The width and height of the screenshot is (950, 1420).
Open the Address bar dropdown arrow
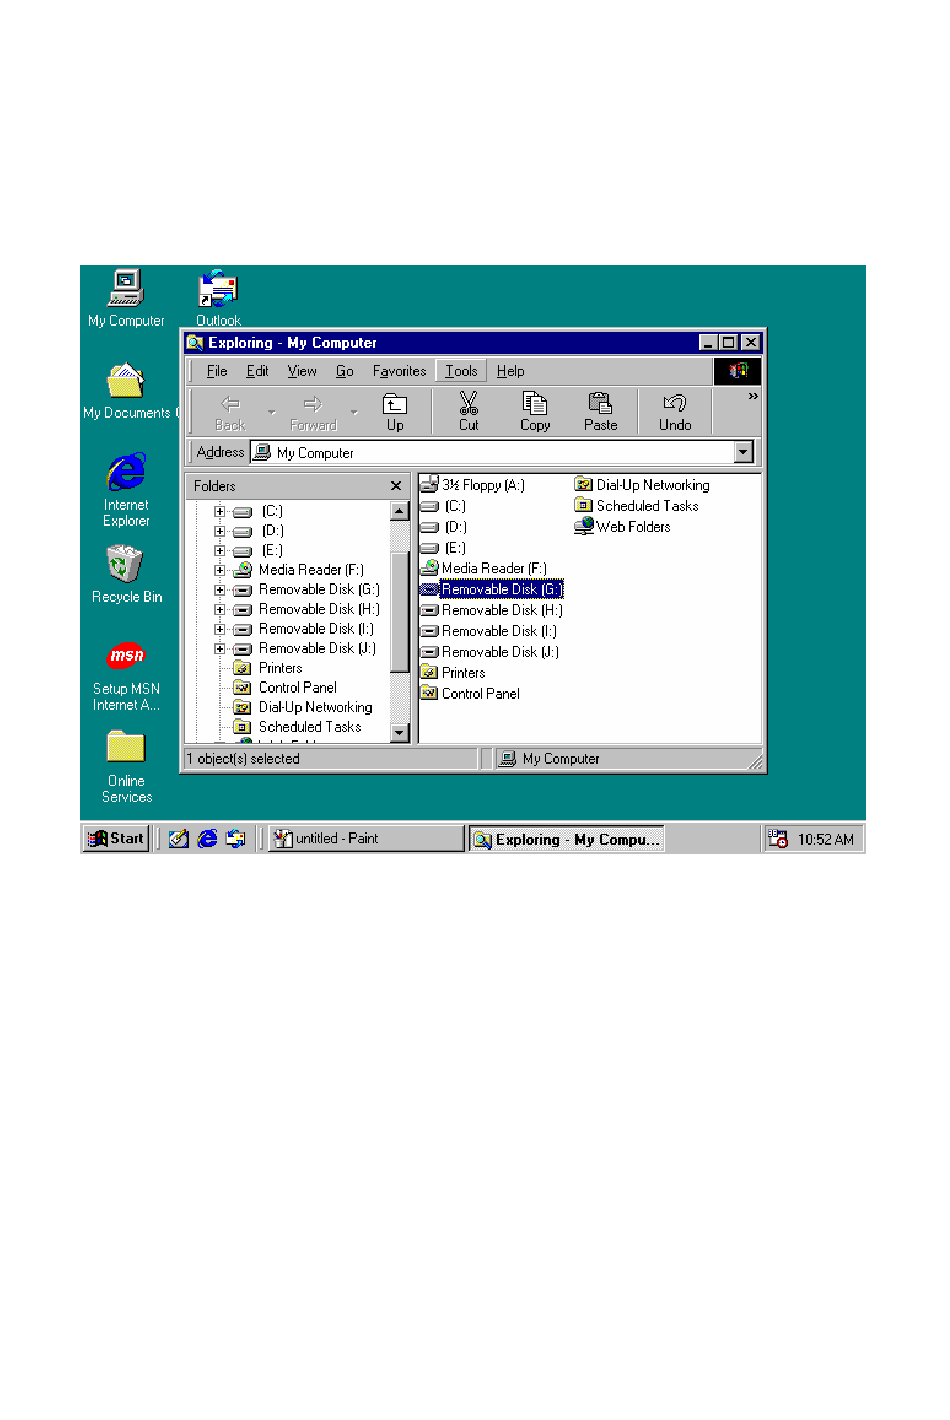tap(743, 452)
